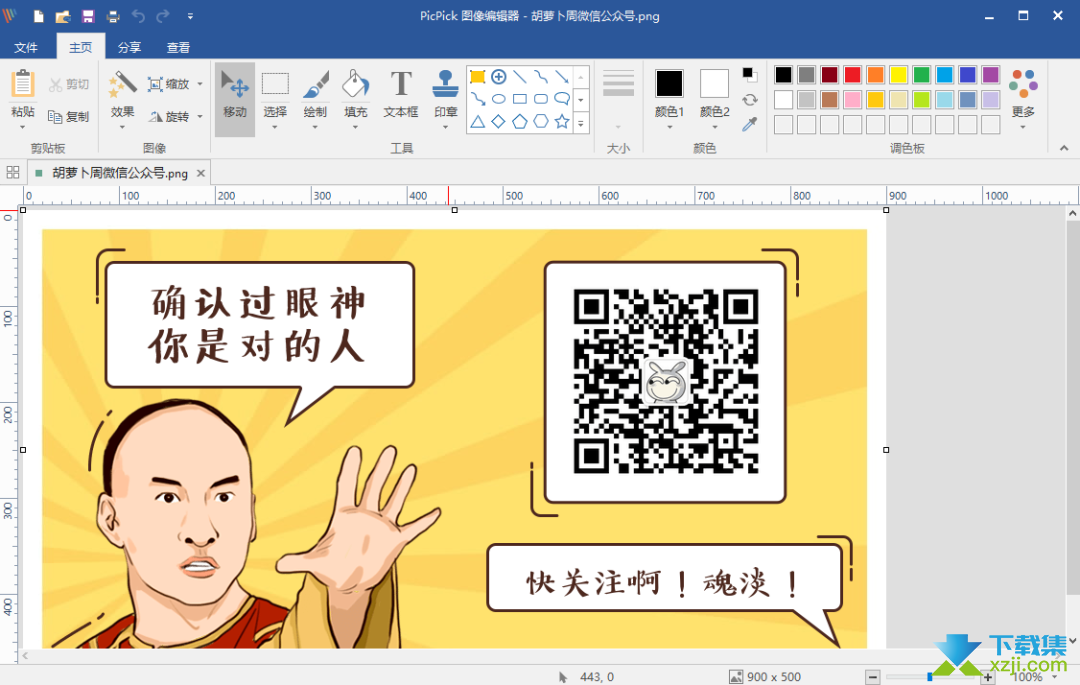This screenshot has width=1080, height=685.
Task: Click the 复制 button
Action: click(69, 116)
